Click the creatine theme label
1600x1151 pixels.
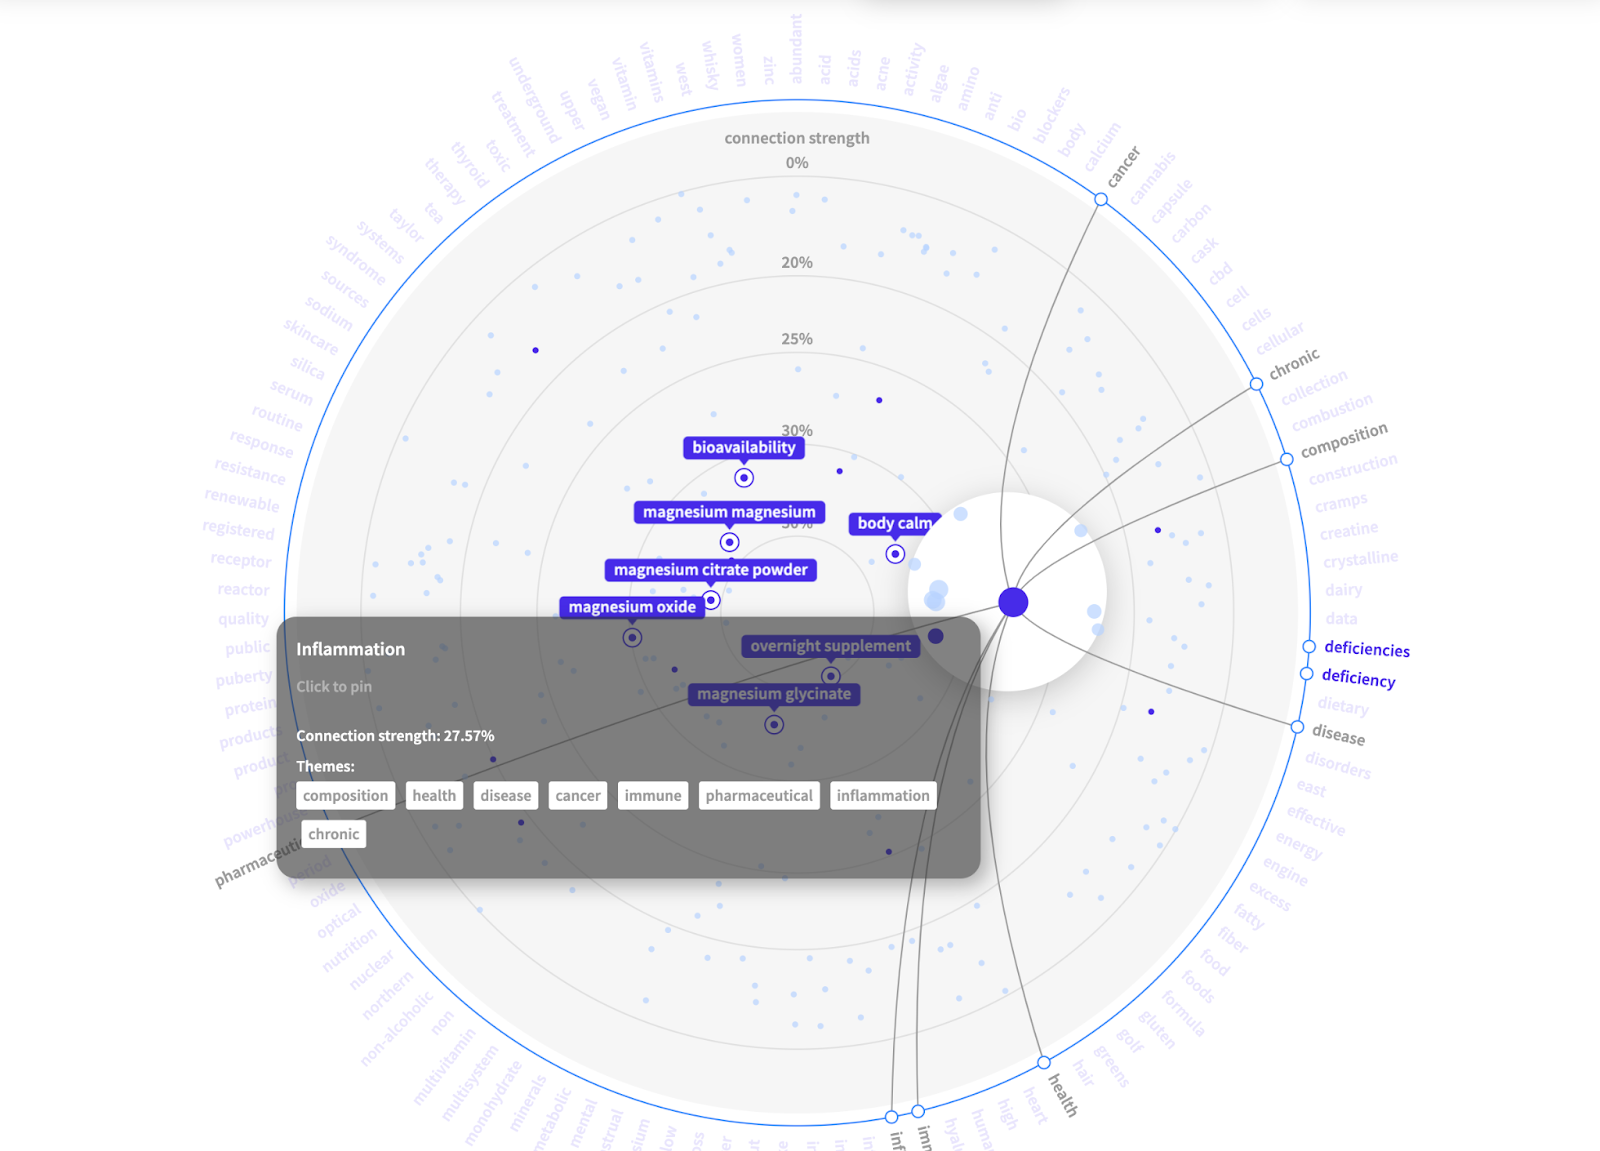pos(1349,530)
